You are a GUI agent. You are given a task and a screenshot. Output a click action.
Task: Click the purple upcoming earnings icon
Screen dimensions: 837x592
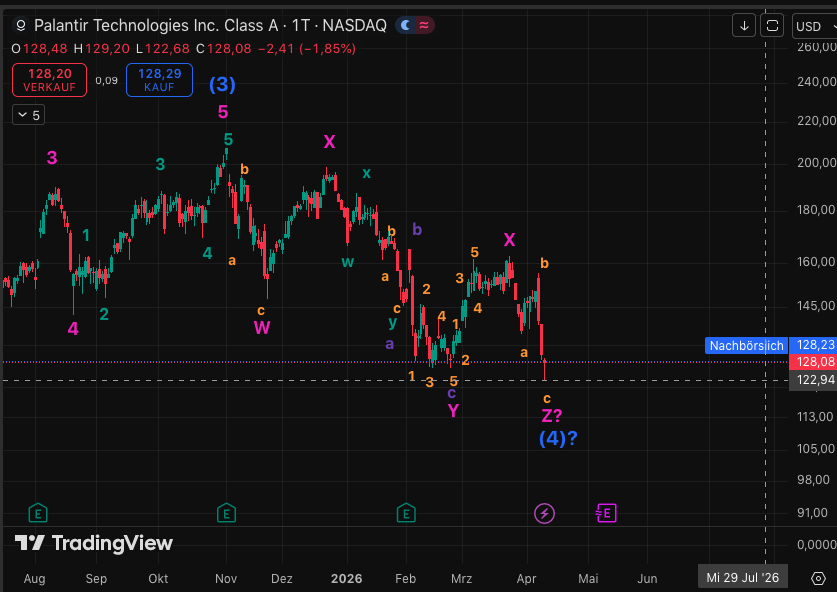(605, 513)
